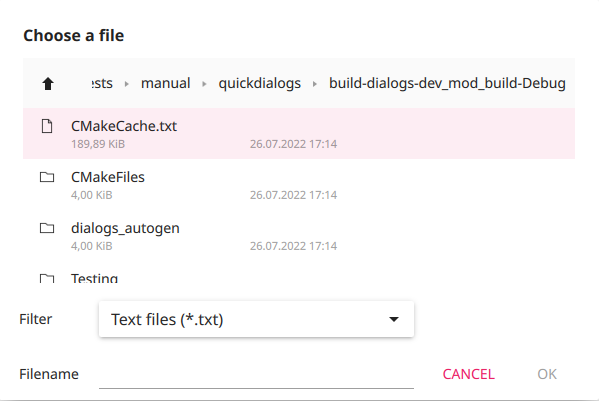Viewport: 599px width, 401px height.
Task: Click the OK button
Action: coord(547,374)
